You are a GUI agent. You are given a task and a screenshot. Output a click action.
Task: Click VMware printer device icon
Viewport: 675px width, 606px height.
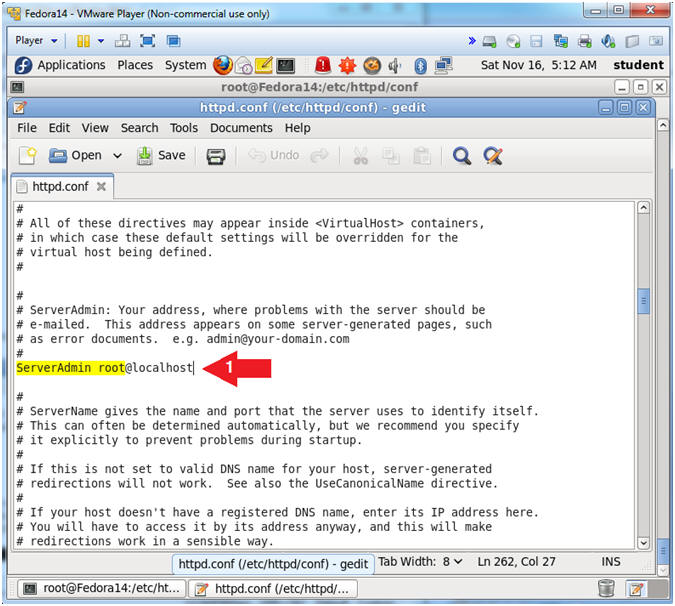tap(585, 41)
